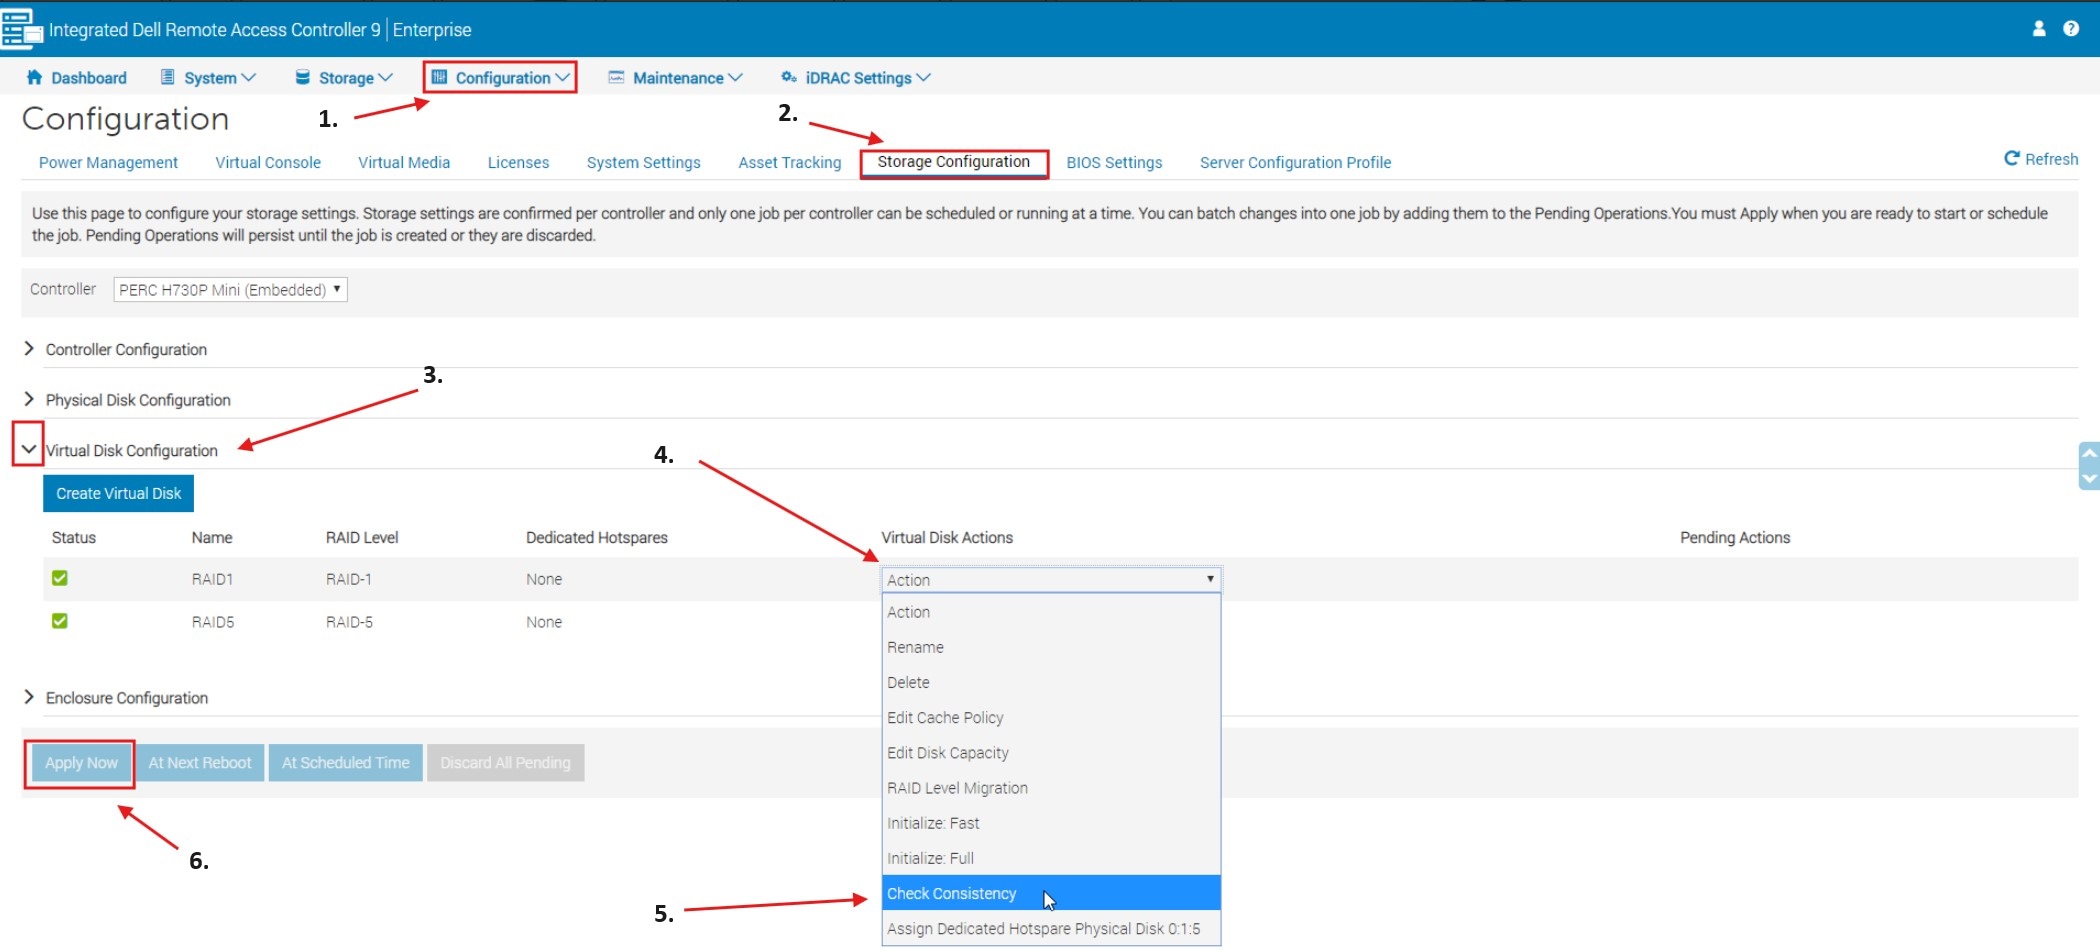This screenshot has width=2100, height=951.
Task: Click the Discard All Pending button
Action: 506,763
